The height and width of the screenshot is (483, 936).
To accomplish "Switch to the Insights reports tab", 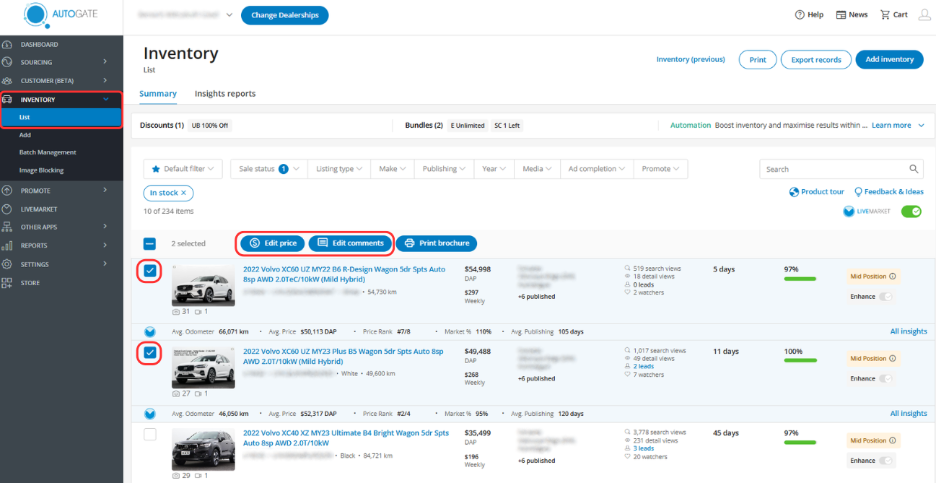I will [225, 94].
